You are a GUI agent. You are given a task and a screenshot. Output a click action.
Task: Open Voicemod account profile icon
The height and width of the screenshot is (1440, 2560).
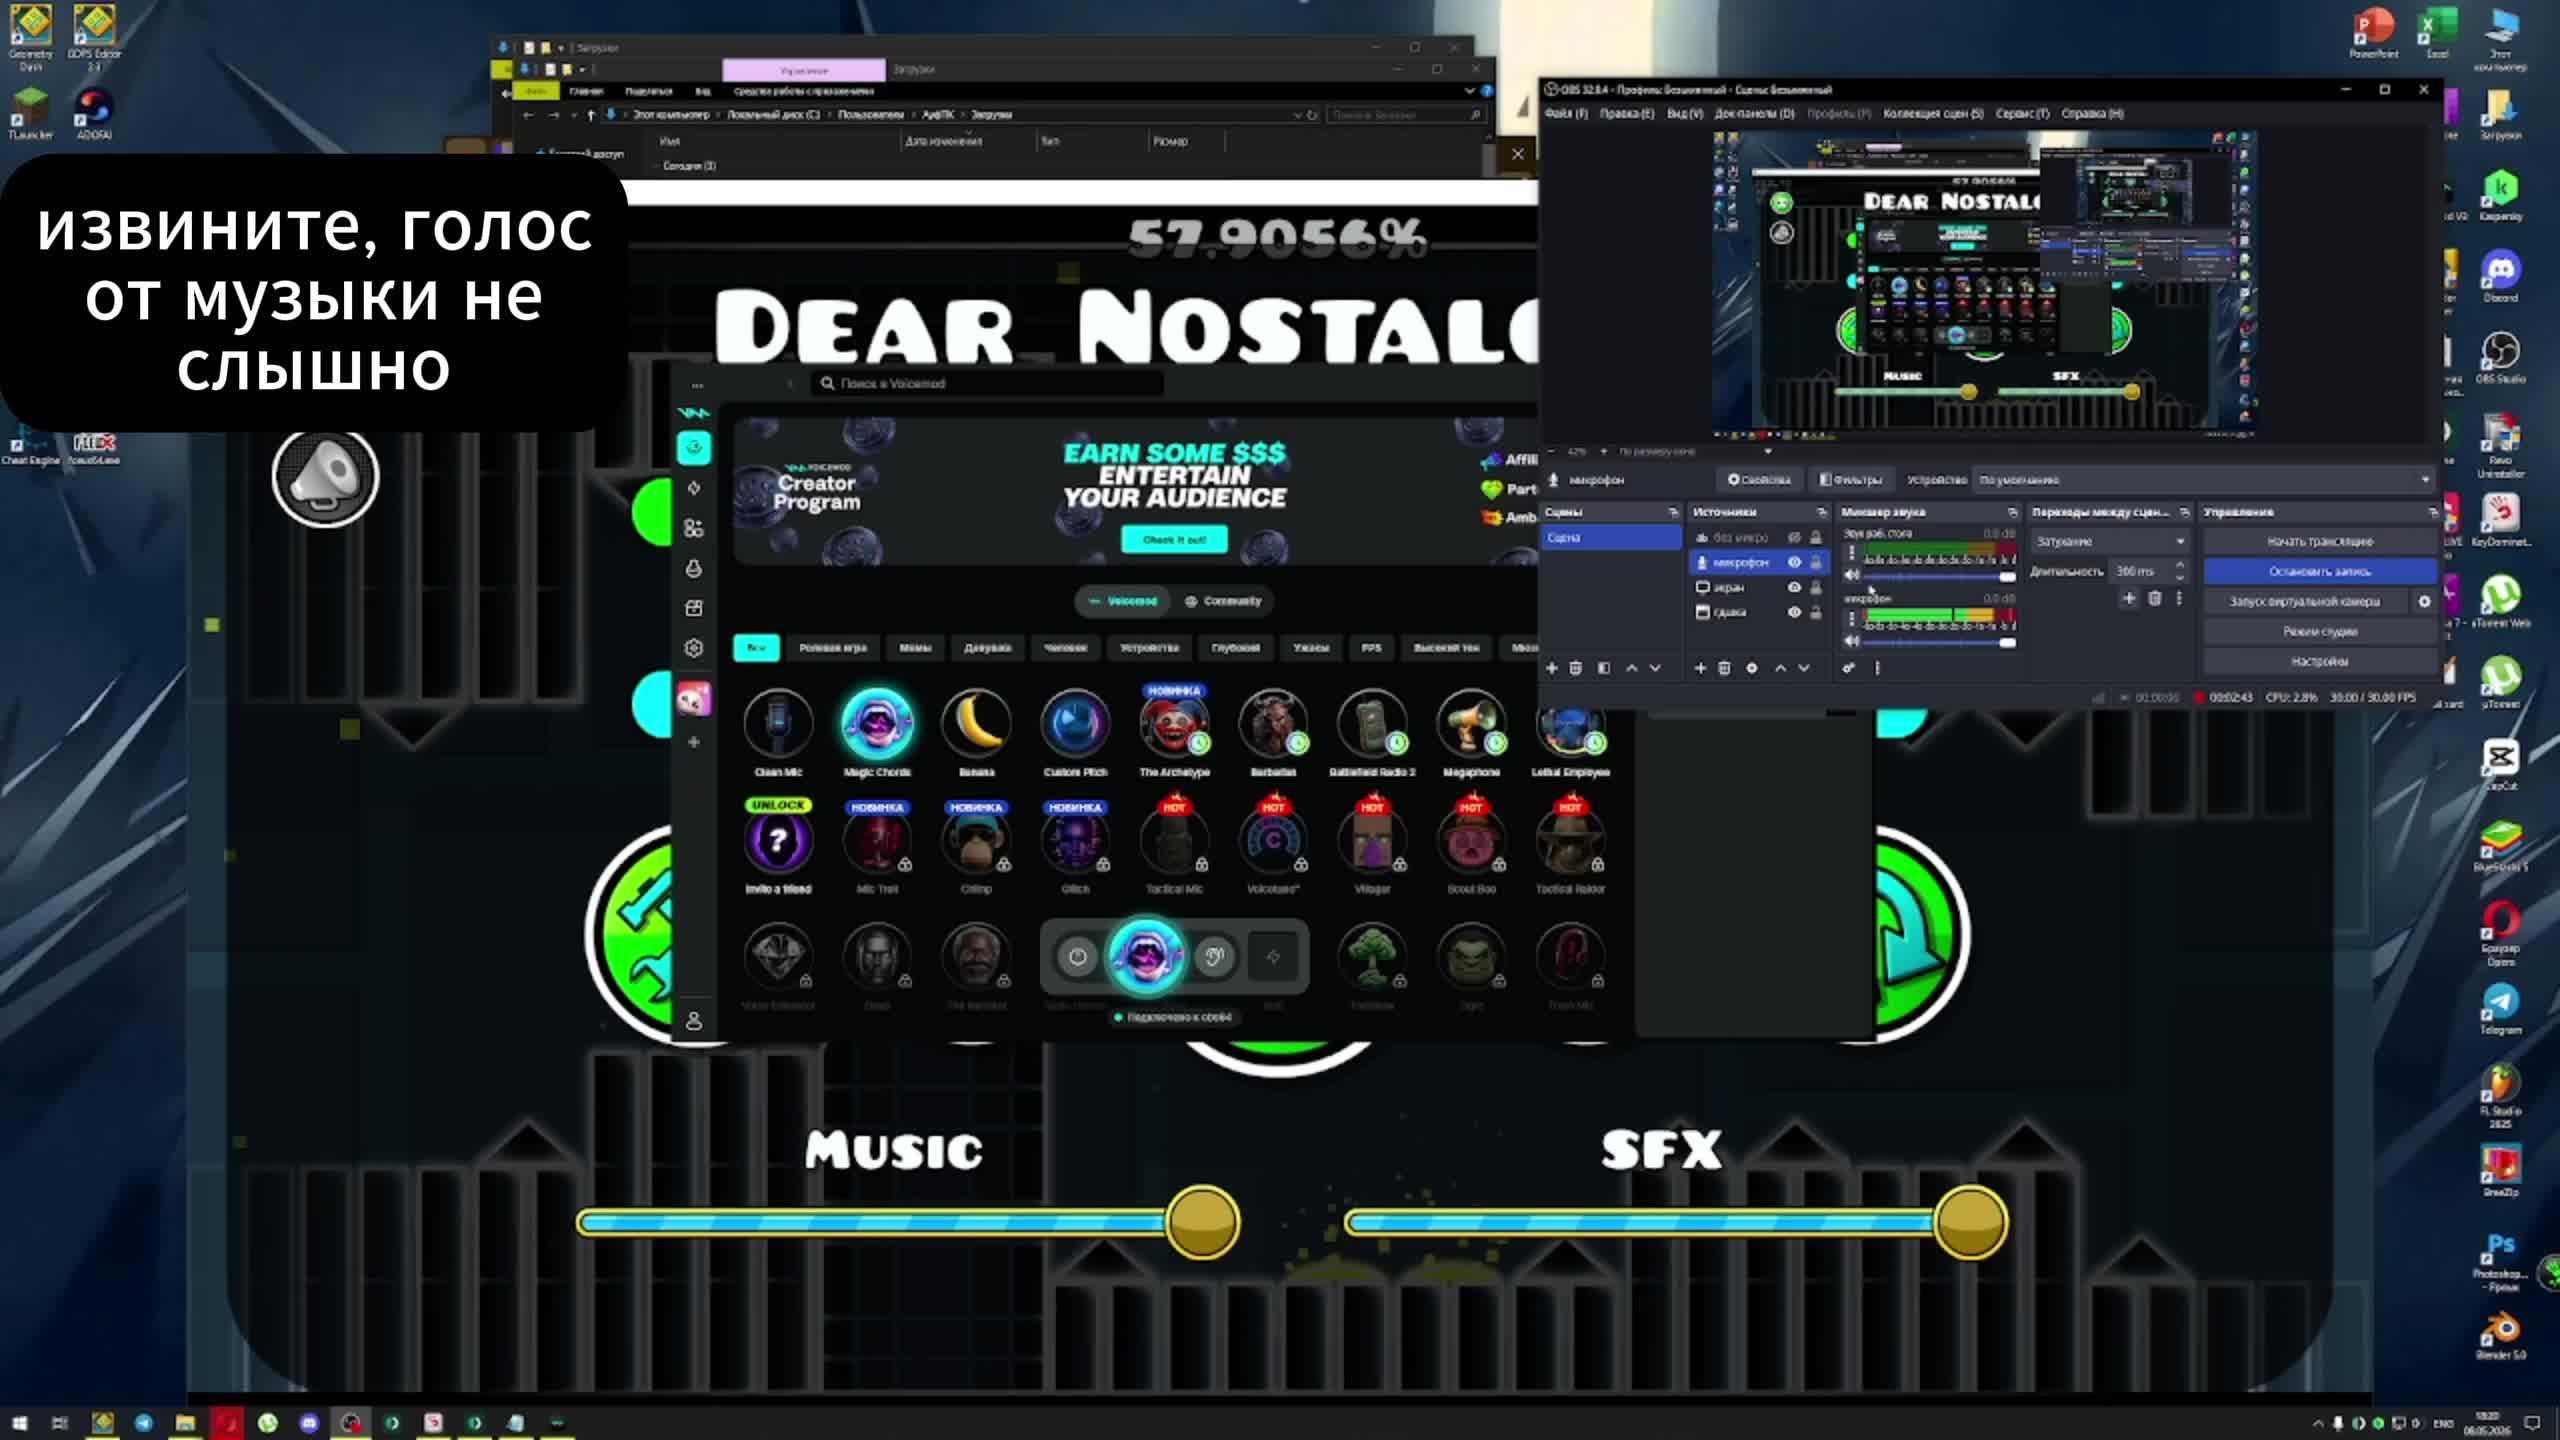coord(694,1021)
